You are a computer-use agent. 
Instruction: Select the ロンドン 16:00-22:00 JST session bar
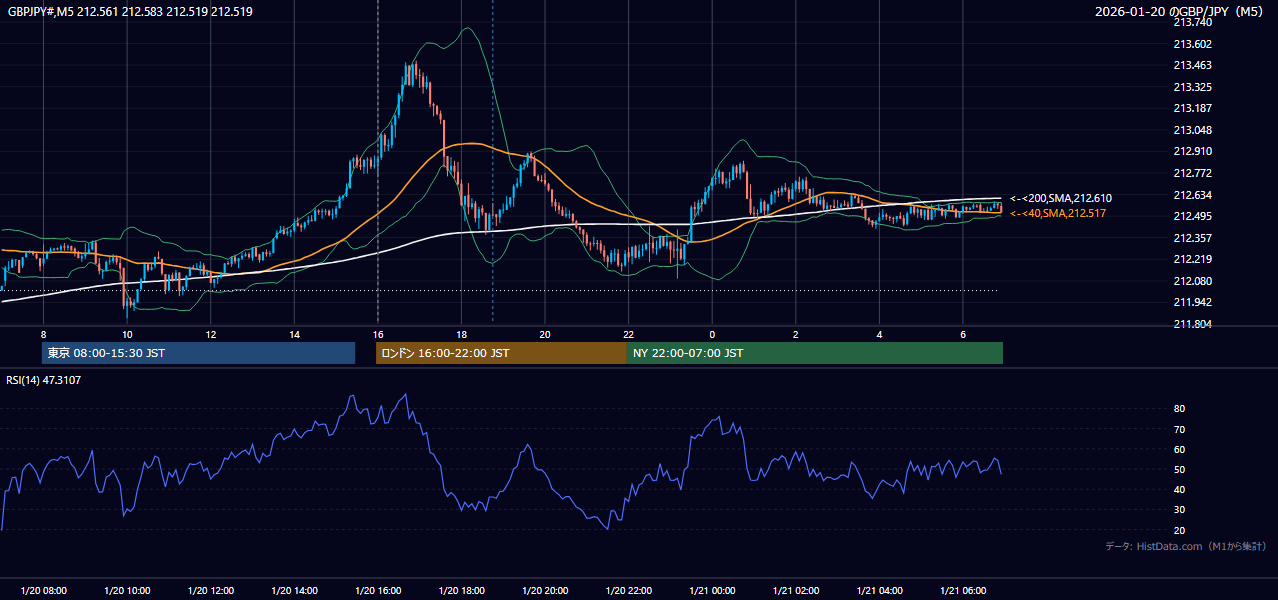[x=501, y=353]
